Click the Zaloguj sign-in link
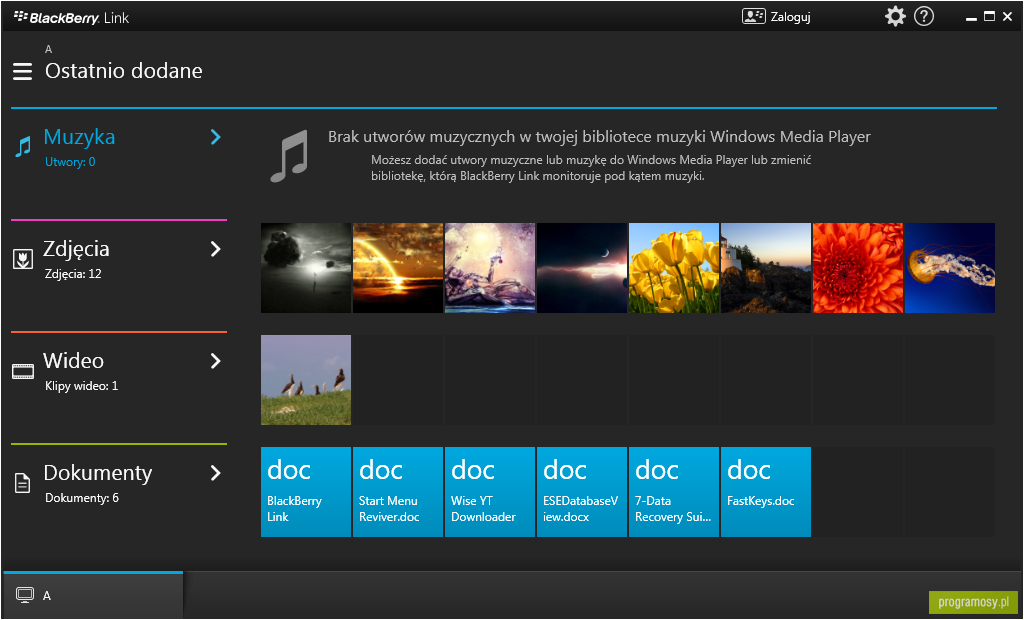Viewport: 1024px width, 620px height. point(790,17)
